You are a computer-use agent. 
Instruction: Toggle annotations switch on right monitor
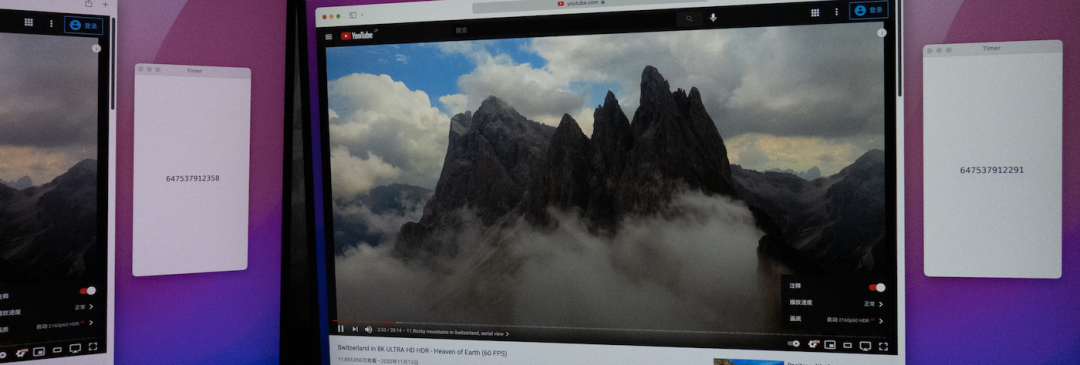[x=877, y=287]
